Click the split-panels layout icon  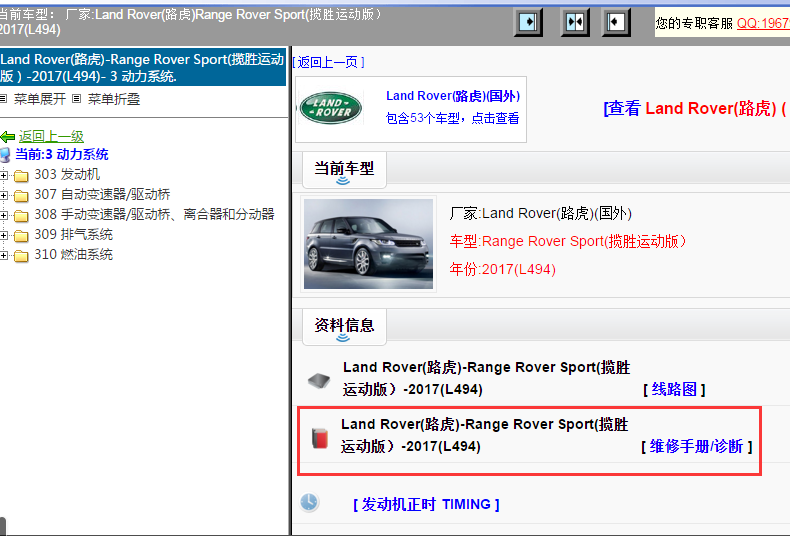pyautogui.click(x=575, y=22)
